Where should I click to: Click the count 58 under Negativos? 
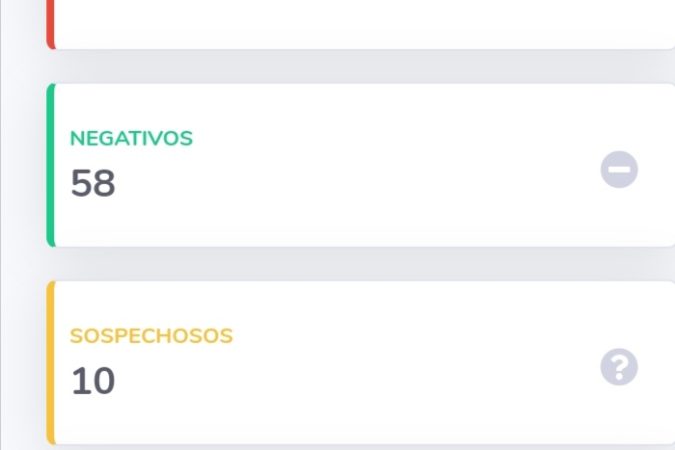93,183
